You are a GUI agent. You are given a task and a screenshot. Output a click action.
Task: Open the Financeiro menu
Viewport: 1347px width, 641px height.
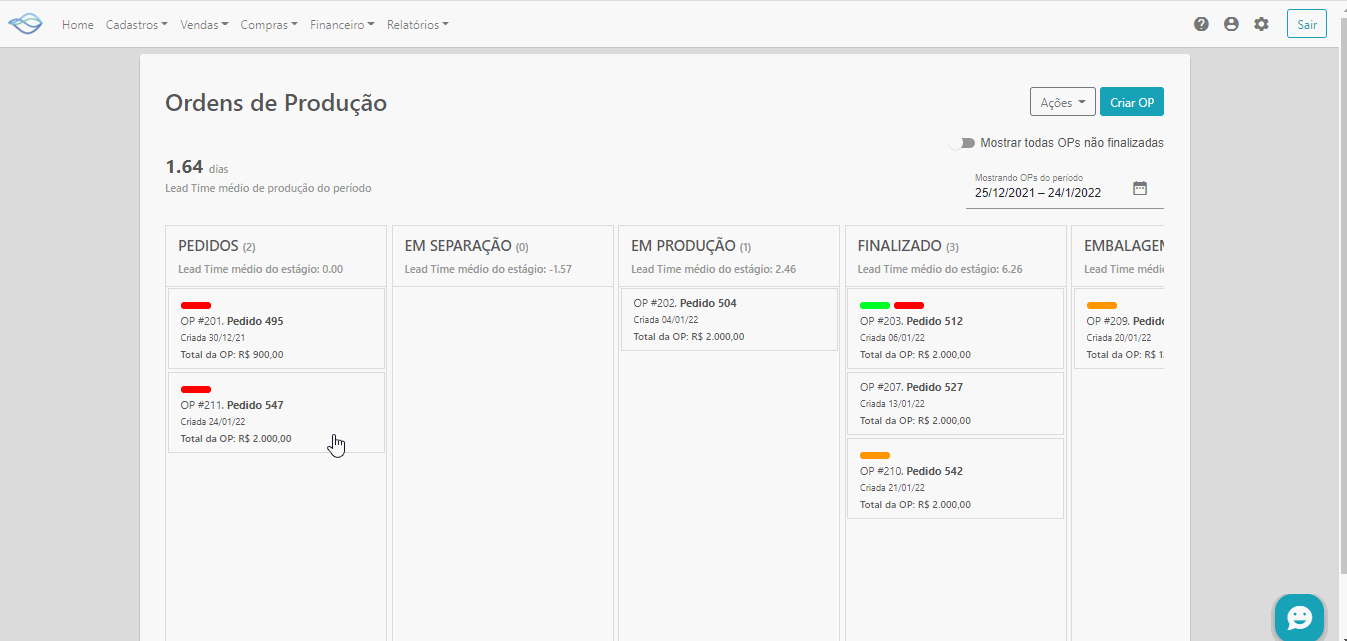pyautogui.click(x=342, y=24)
